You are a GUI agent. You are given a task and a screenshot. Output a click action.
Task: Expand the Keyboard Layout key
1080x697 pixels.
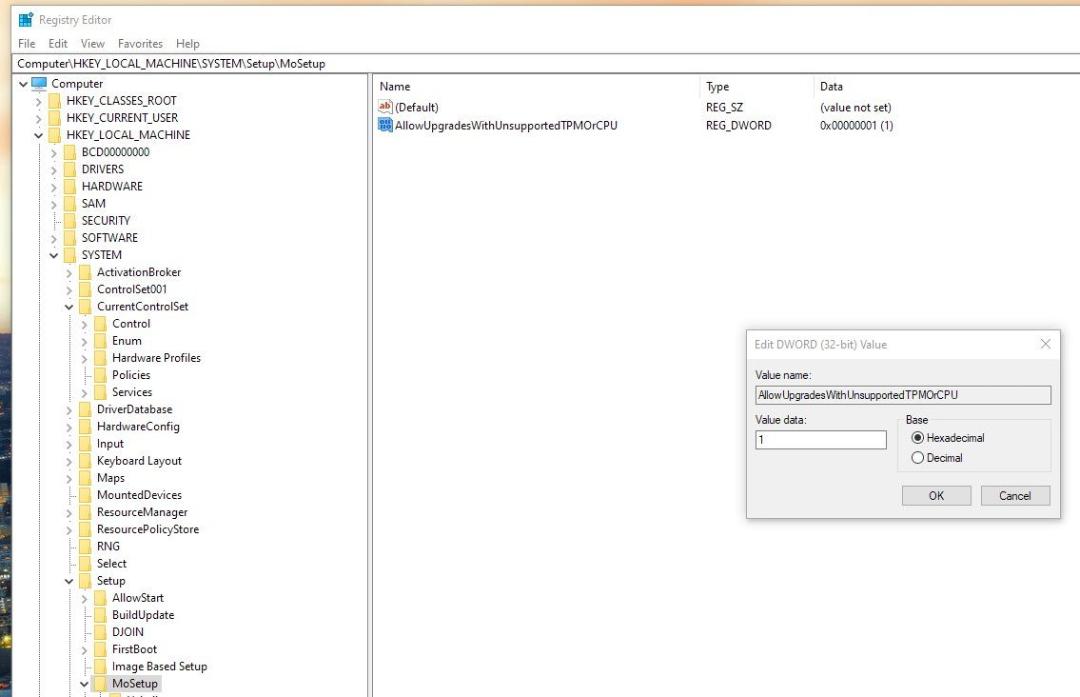click(69, 461)
